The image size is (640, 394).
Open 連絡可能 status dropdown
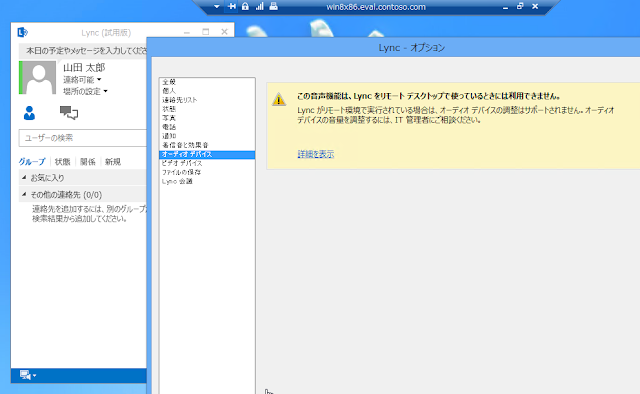82,80
